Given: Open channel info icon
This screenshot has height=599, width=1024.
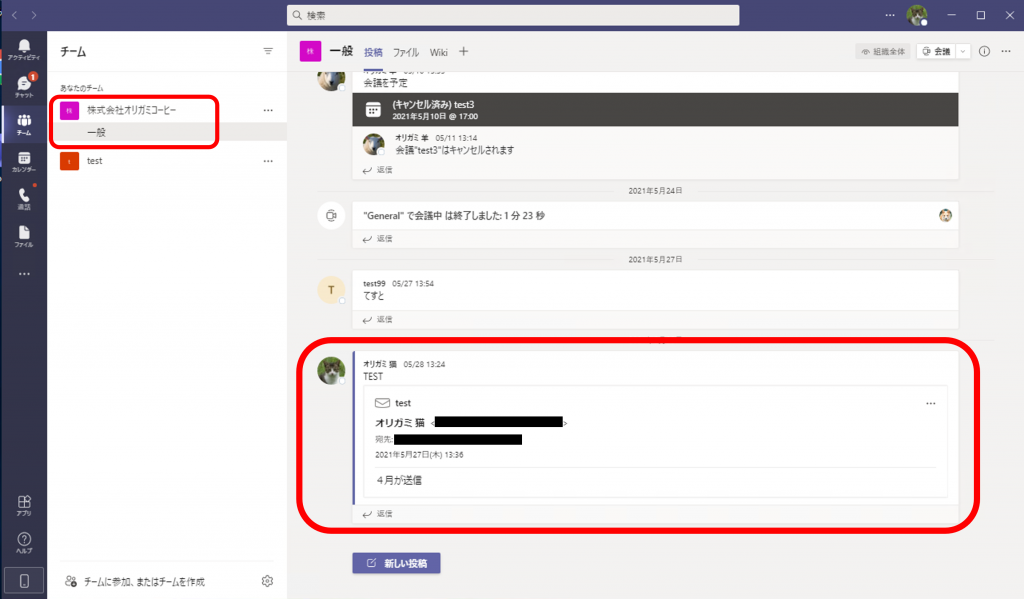Looking at the screenshot, I should coord(984,52).
